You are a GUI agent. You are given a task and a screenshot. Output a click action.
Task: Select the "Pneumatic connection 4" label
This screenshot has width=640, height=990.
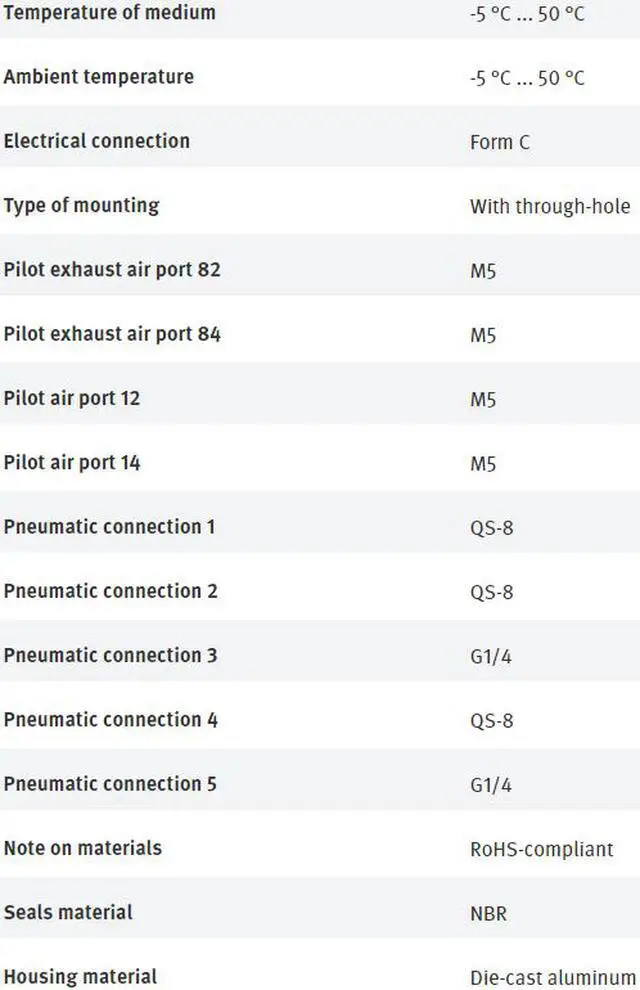click(x=110, y=719)
